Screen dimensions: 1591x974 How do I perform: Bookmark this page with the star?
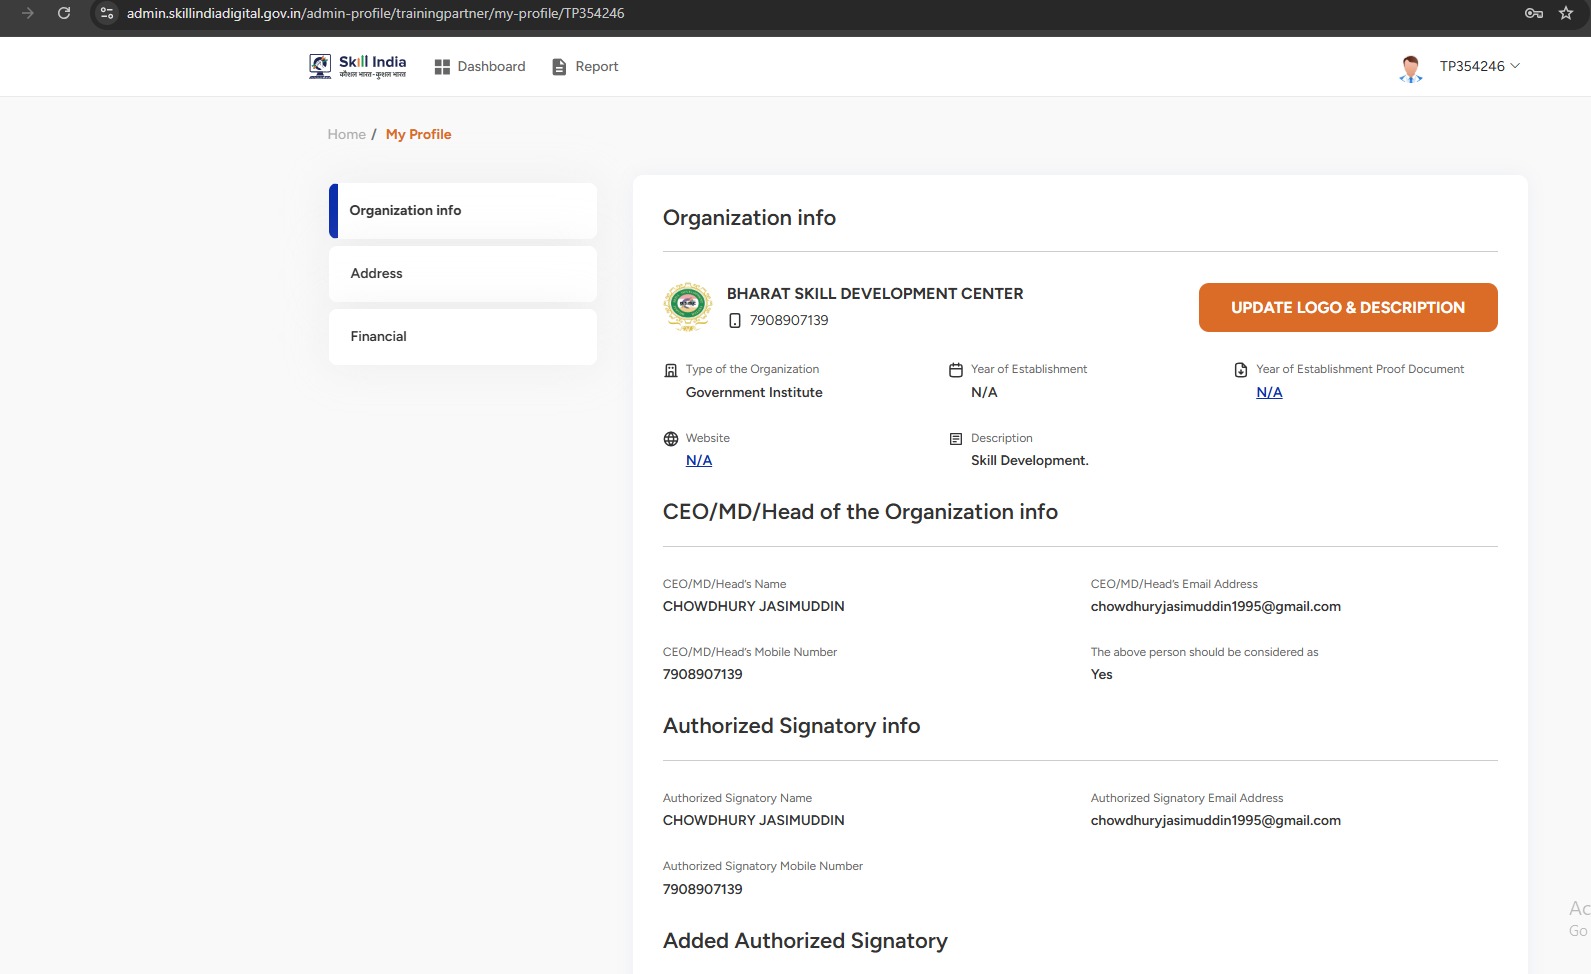coord(1566,13)
